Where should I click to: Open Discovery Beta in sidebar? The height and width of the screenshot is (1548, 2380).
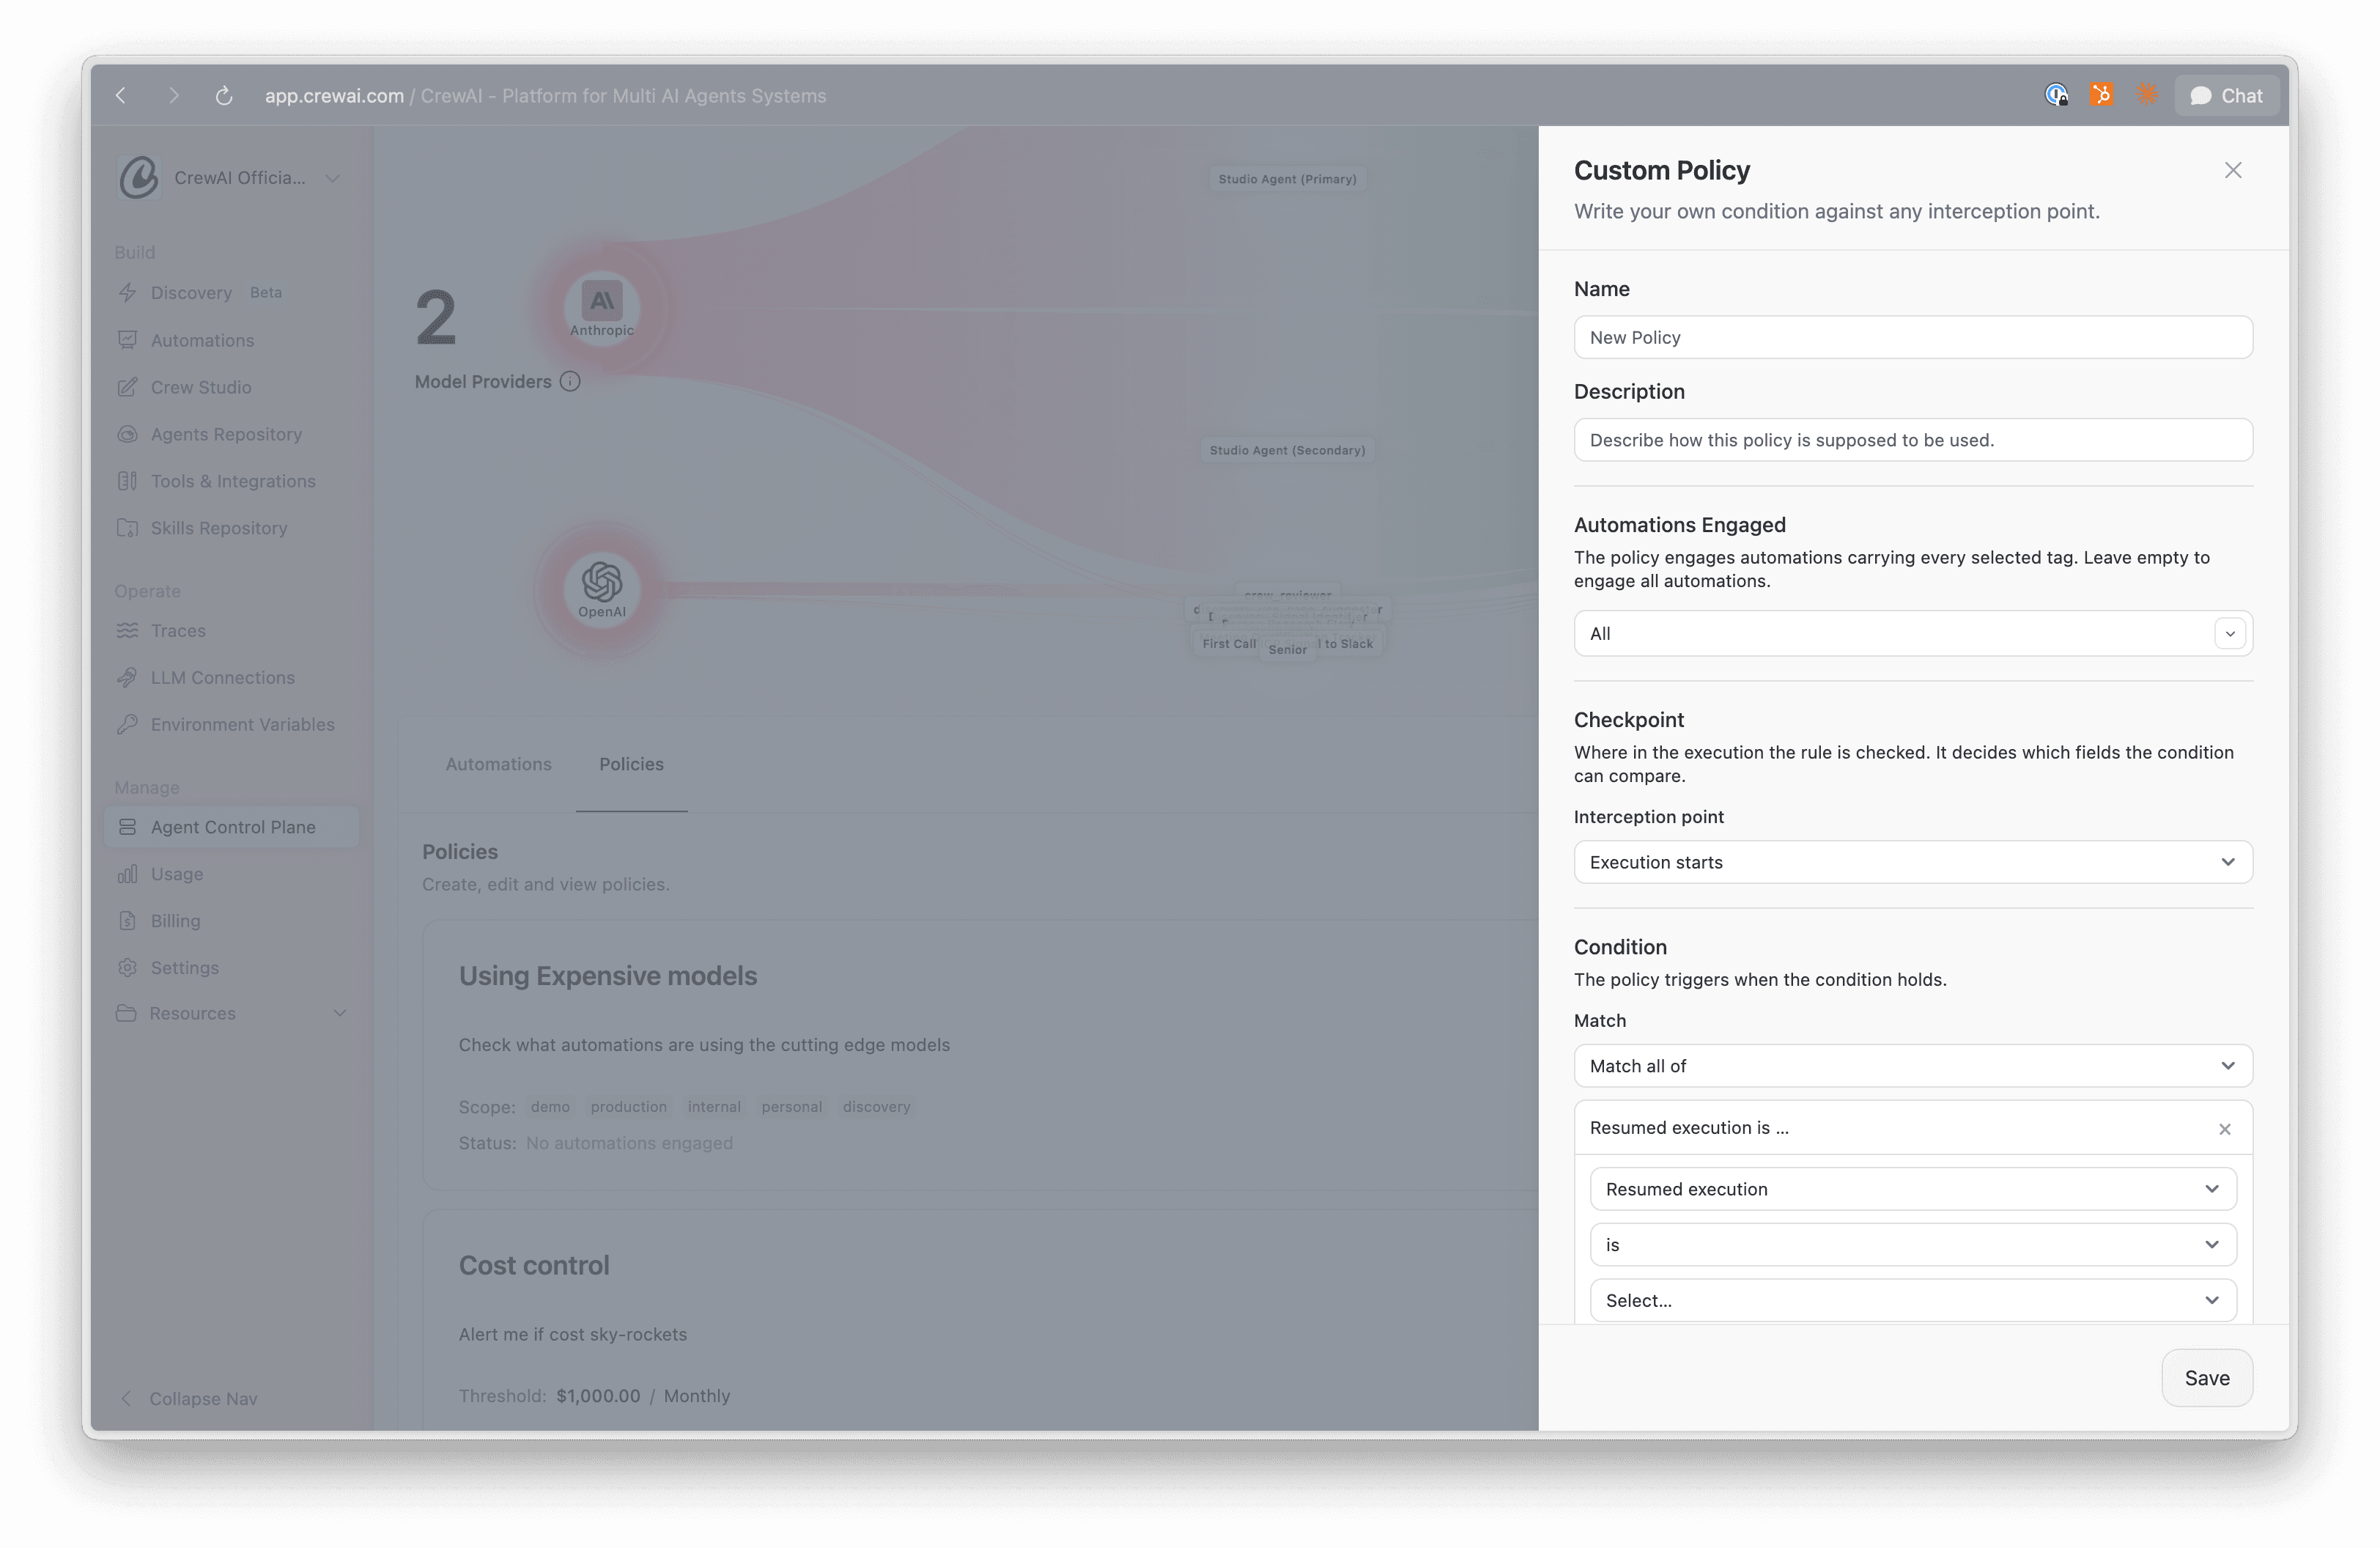point(231,293)
